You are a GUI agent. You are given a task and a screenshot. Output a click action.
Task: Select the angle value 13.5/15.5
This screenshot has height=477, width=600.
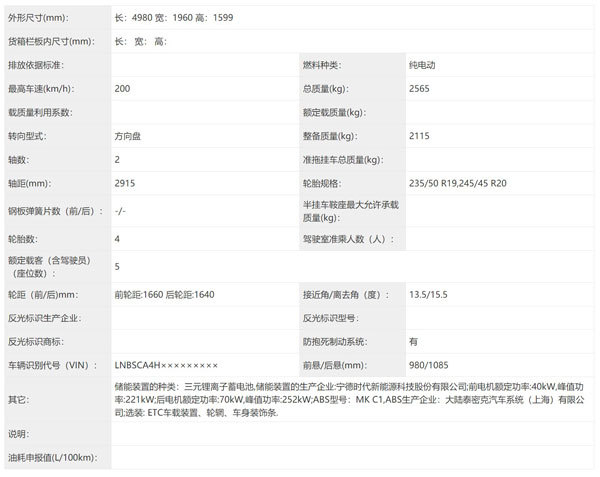428,295
